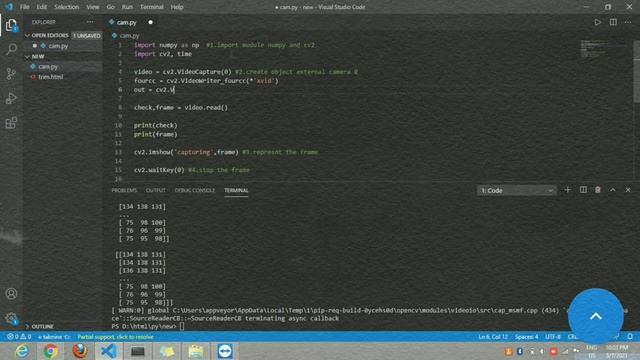Screen dimensions: 640x360
Task: Open the Go menu
Action: click(111, 7)
